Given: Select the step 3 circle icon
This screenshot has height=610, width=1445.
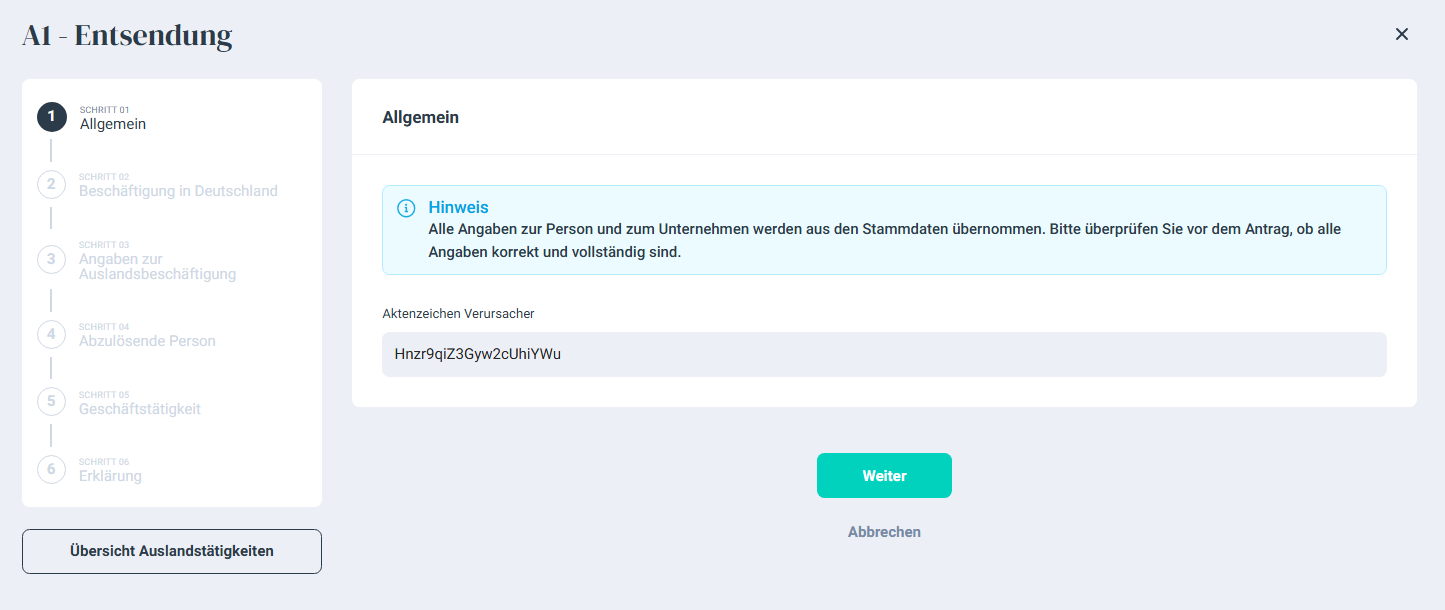Looking at the screenshot, I should tap(52, 259).
